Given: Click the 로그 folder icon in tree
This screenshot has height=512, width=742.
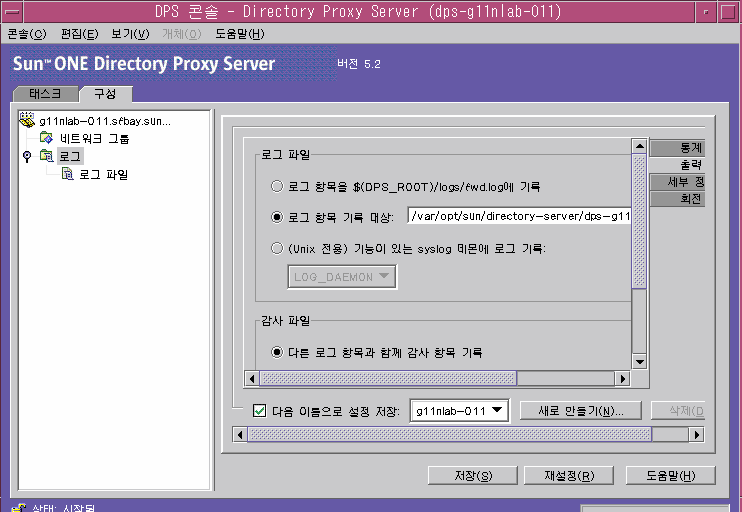Looking at the screenshot, I should [46, 155].
